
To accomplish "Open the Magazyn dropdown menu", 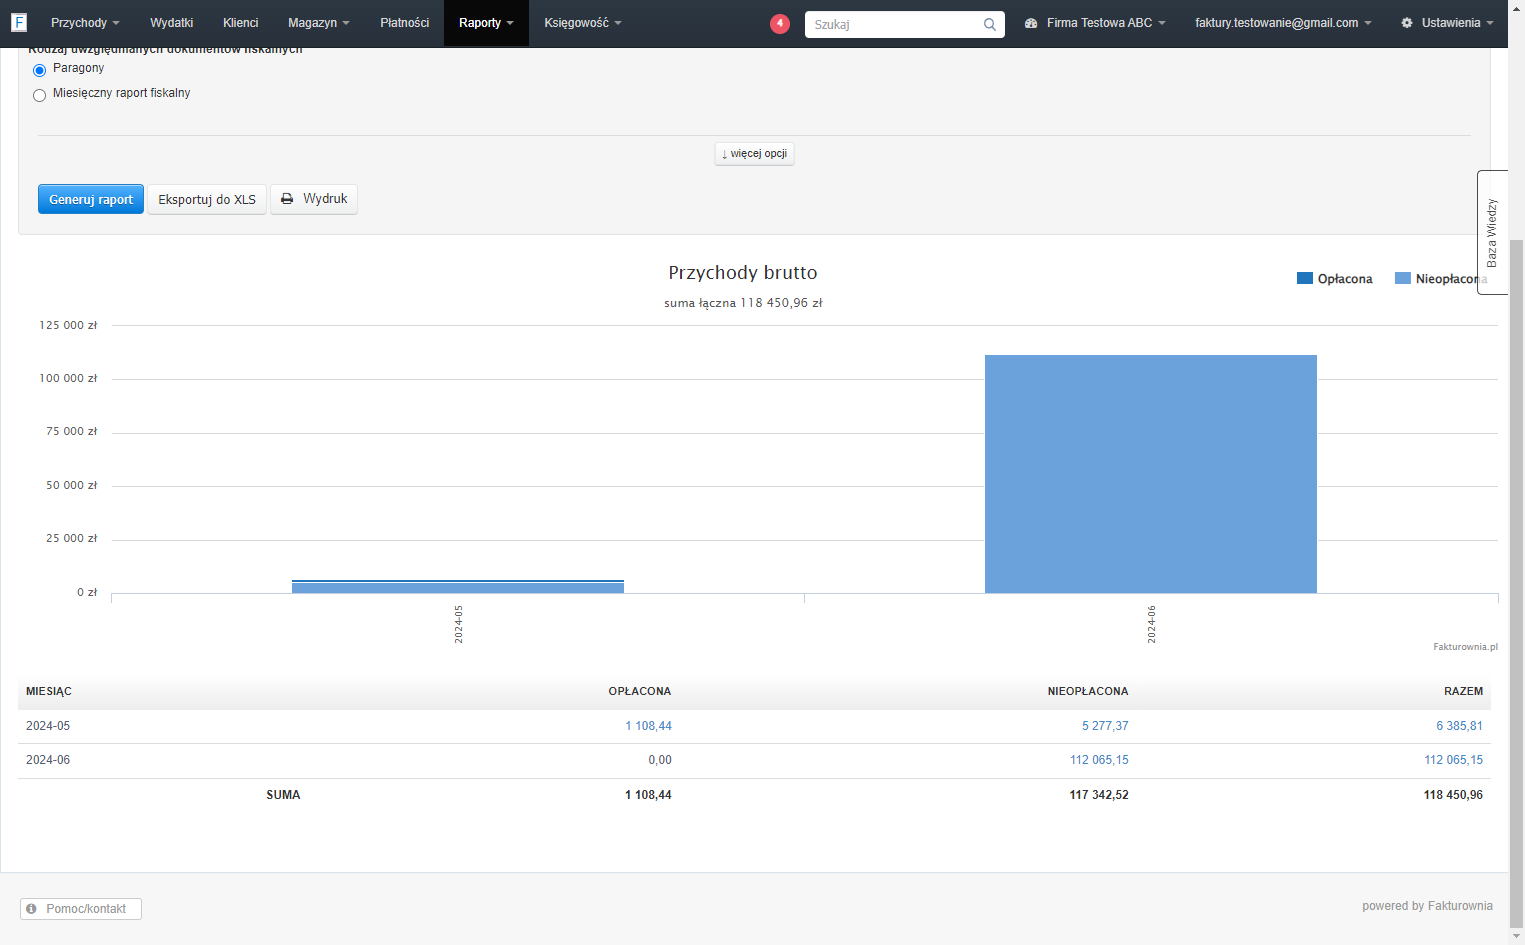I will coord(318,23).
